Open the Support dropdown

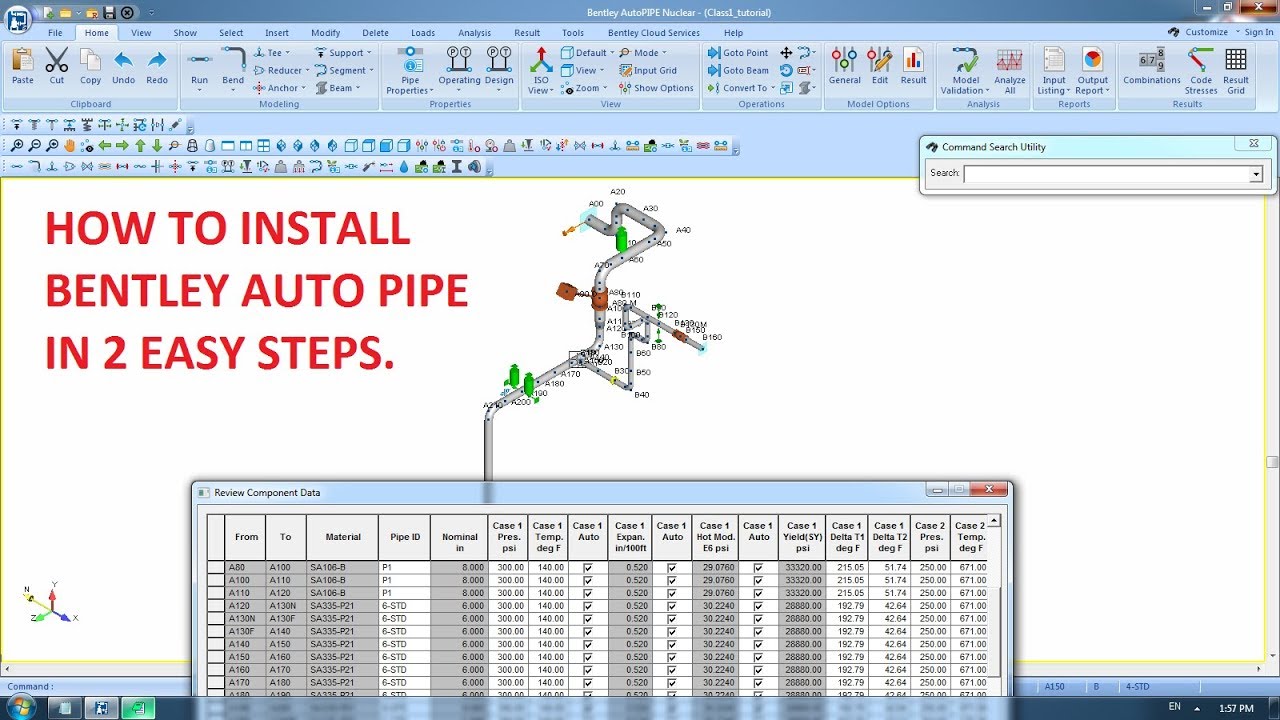[x=343, y=53]
